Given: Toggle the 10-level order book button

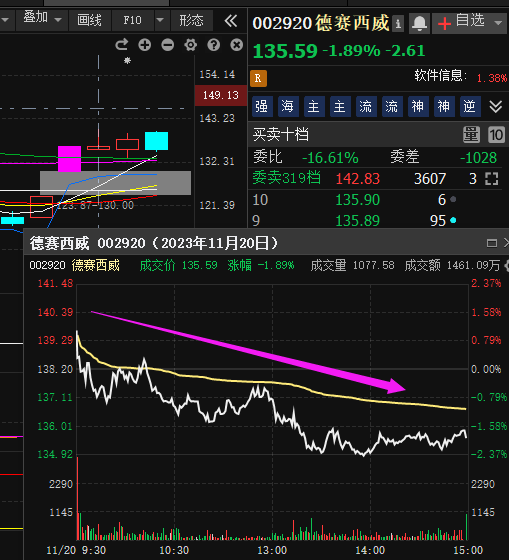Looking at the screenshot, I should pos(496,135).
